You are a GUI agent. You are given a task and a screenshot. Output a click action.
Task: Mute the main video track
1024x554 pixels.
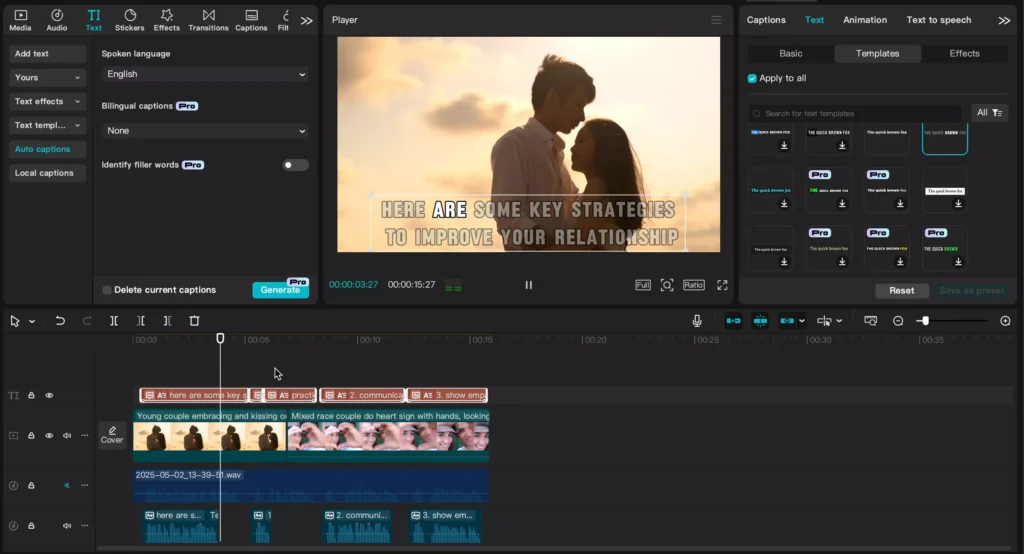pyautogui.click(x=67, y=436)
